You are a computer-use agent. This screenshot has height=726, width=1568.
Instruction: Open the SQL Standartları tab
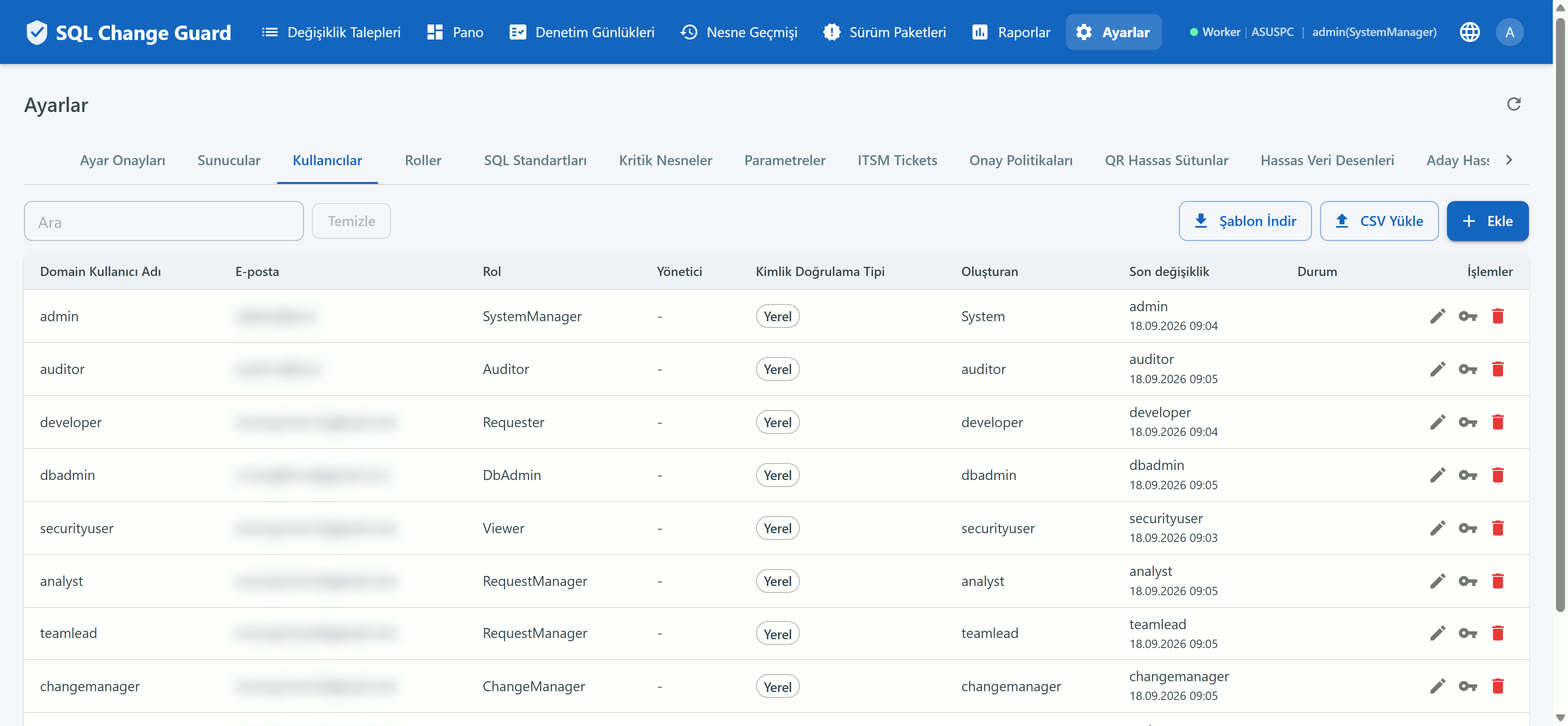coord(535,160)
